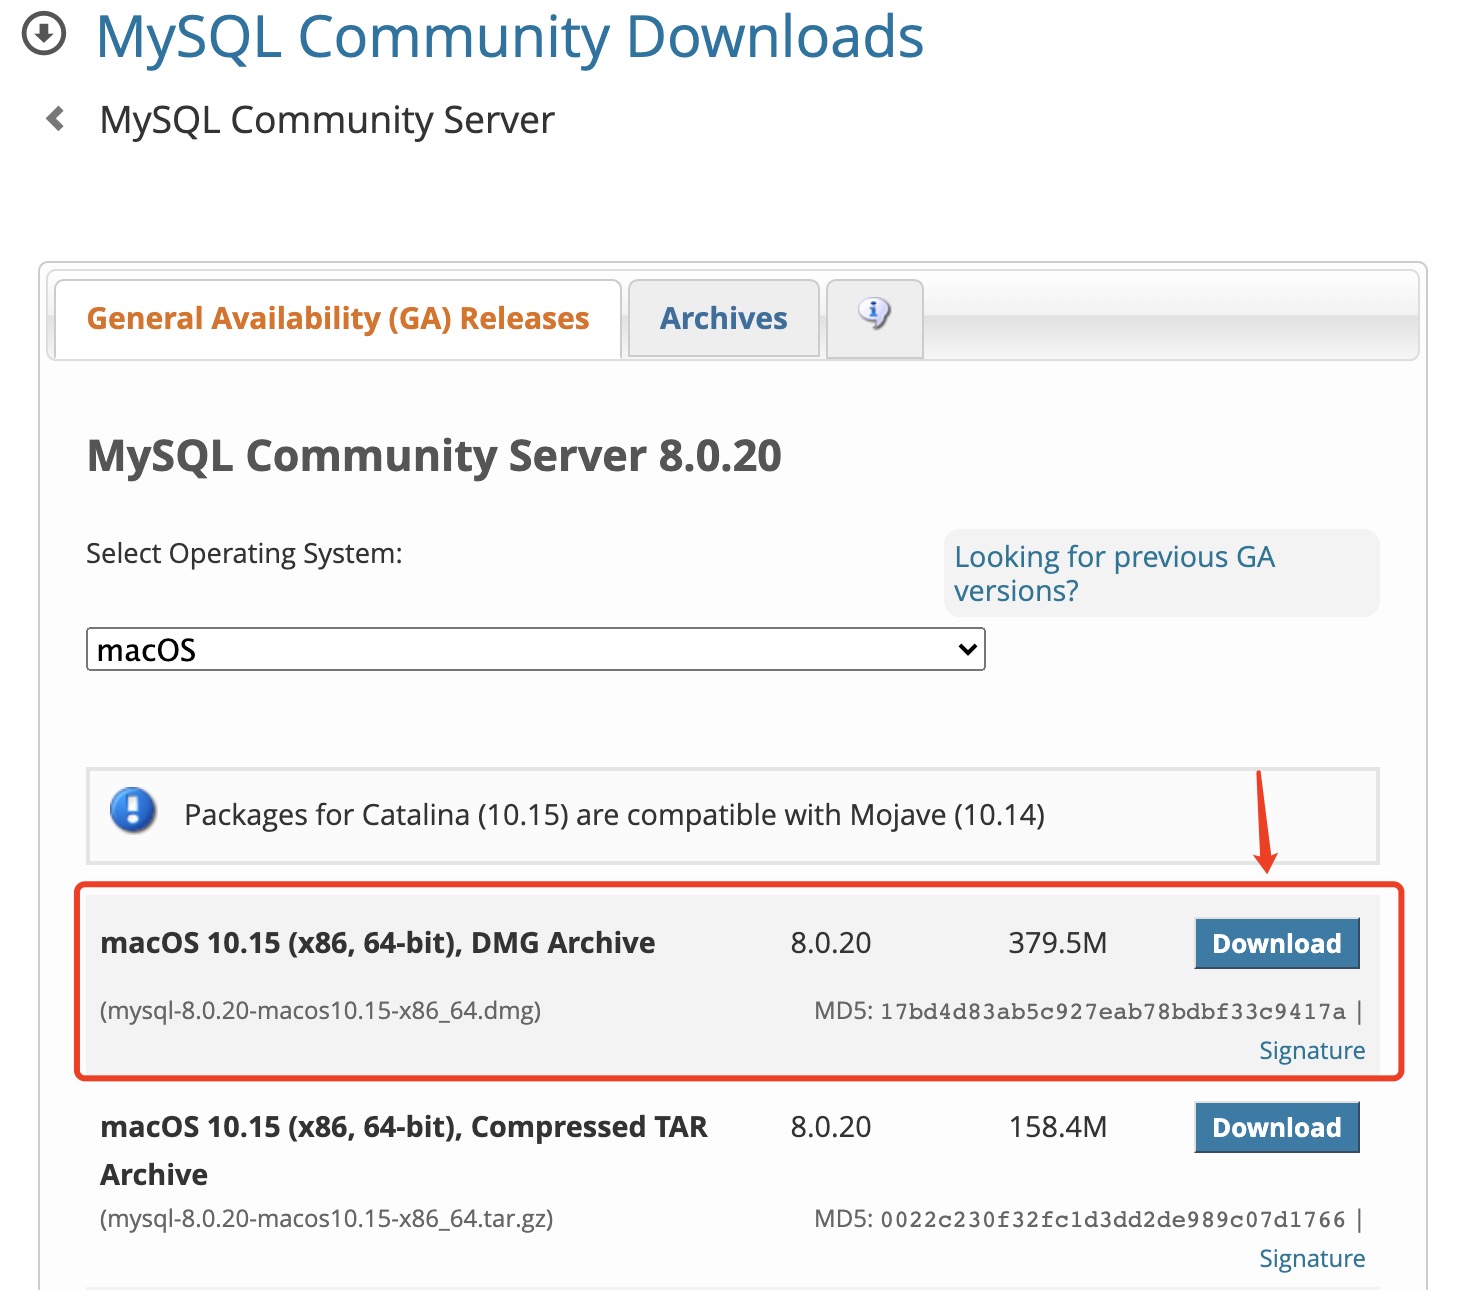
Task: Click the Catalina compatibility notice text
Action: coord(614,815)
